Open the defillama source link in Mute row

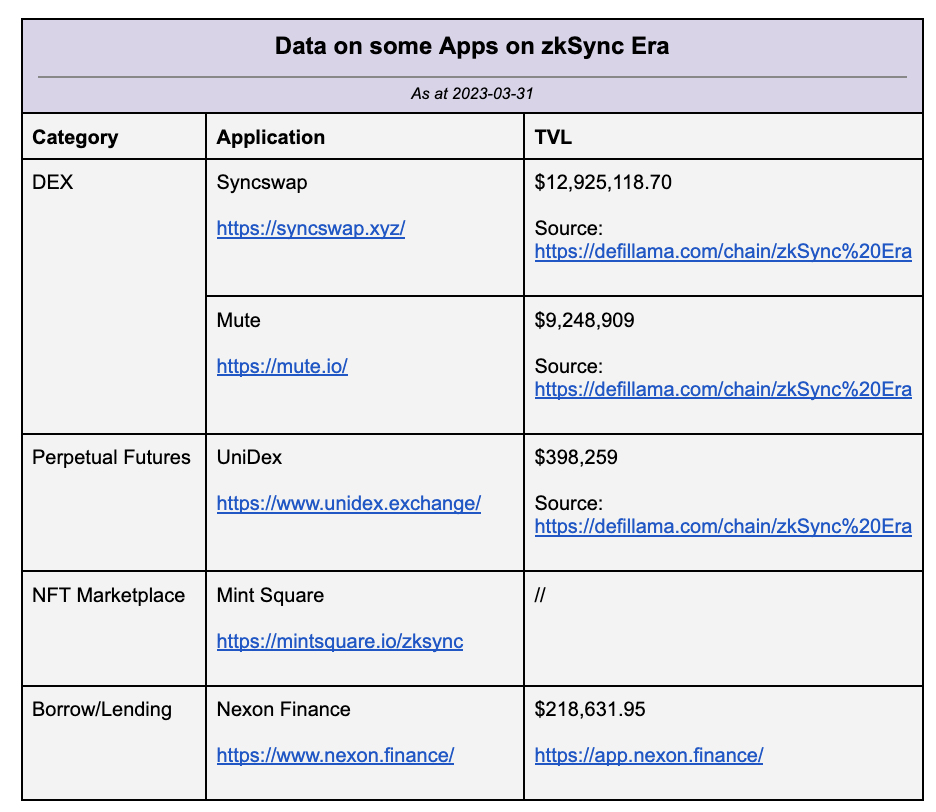(x=723, y=389)
